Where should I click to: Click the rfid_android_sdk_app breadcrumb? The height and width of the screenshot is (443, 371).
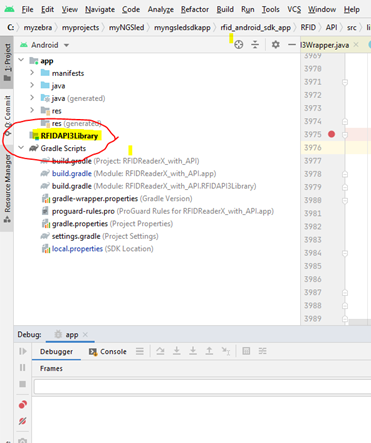click(256, 27)
